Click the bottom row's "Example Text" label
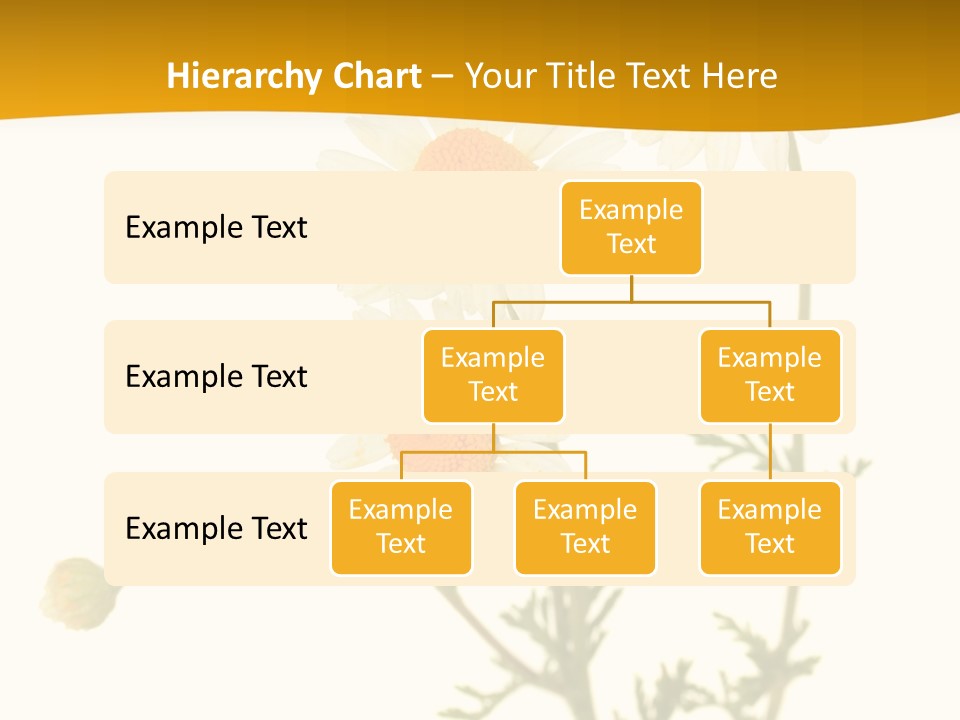This screenshot has width=960, height=720. tap(216, 528)
